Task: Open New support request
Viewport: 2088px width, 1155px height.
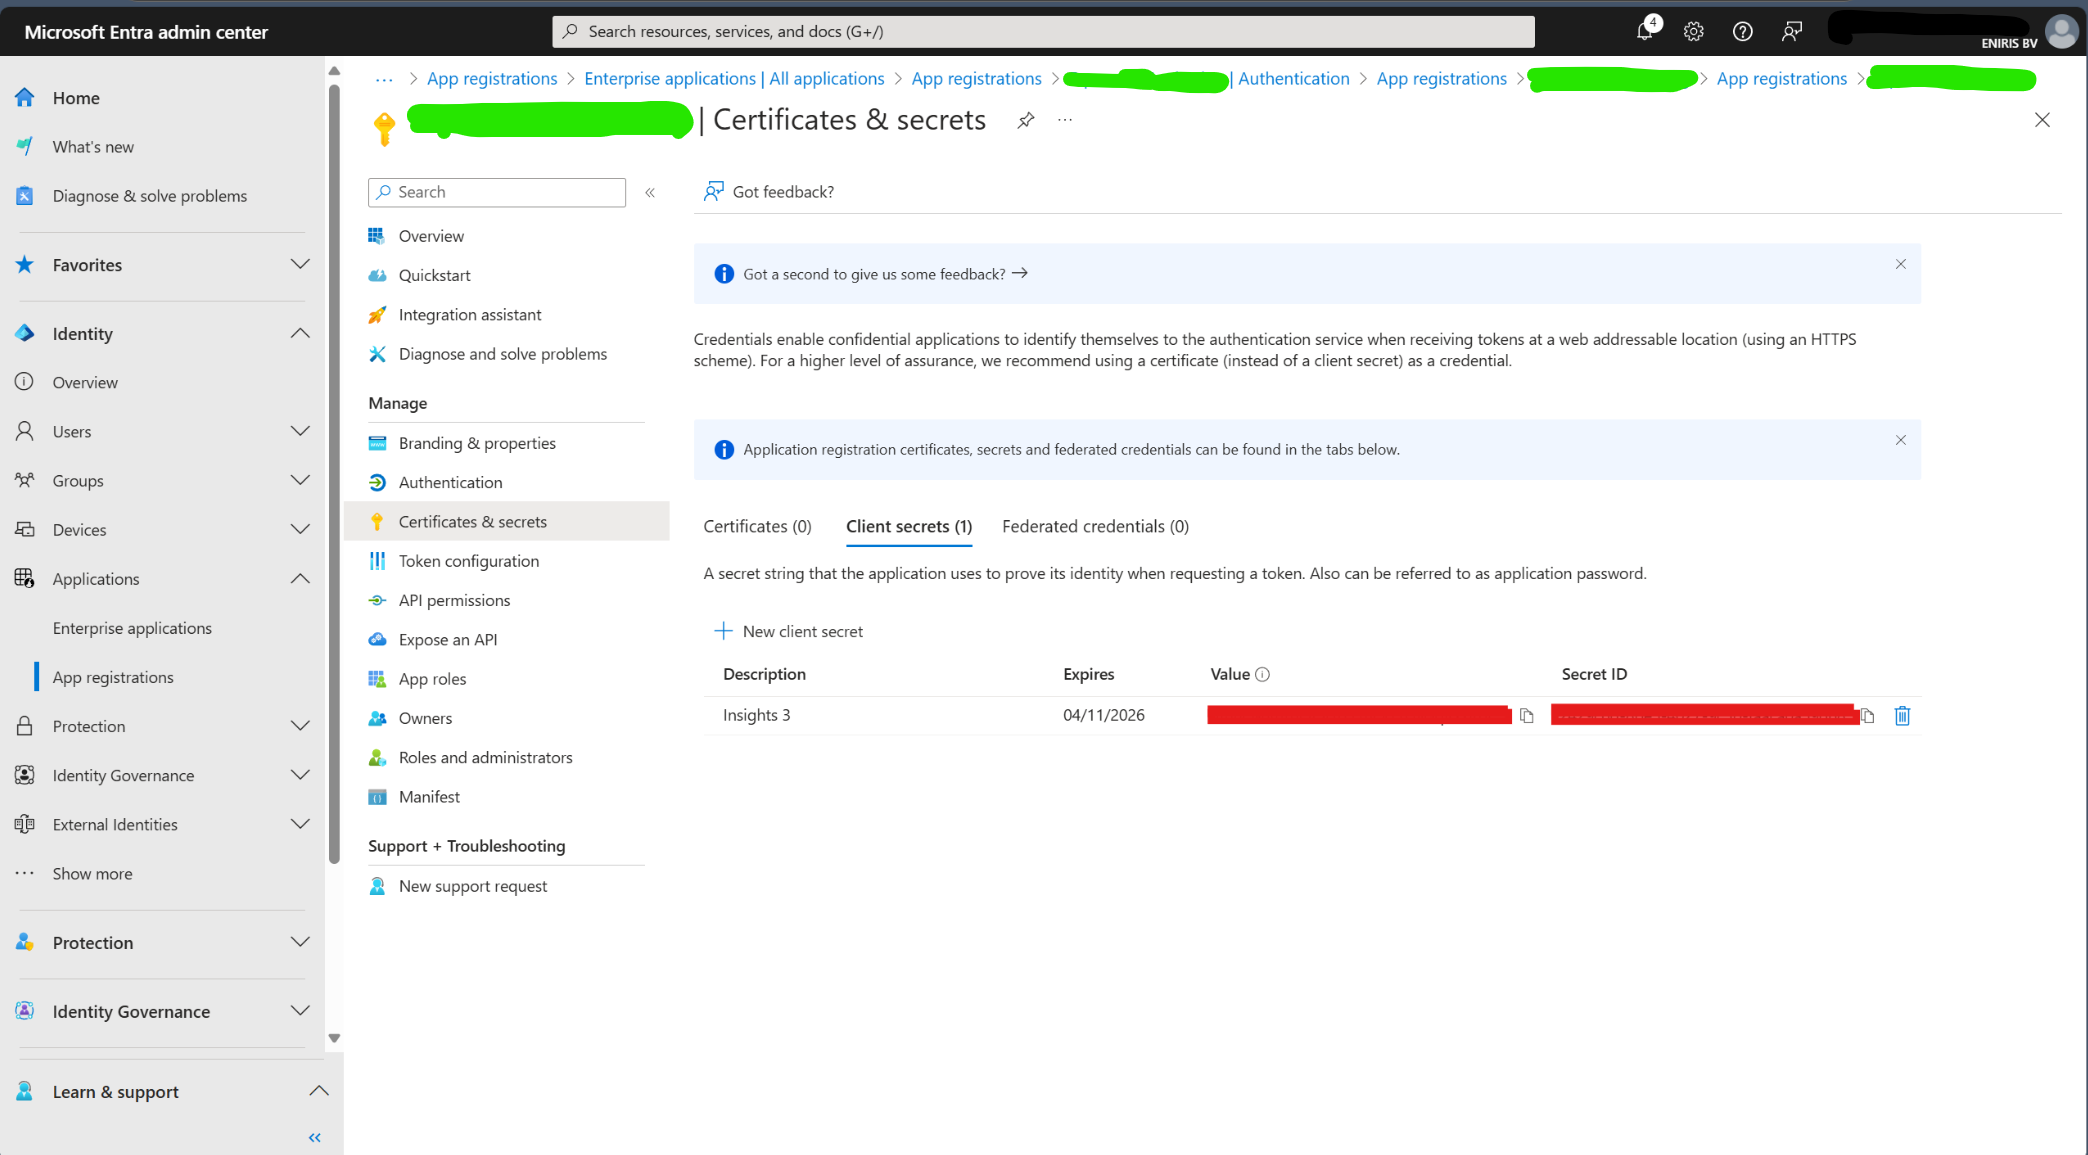Action: (x=472, y=886)
